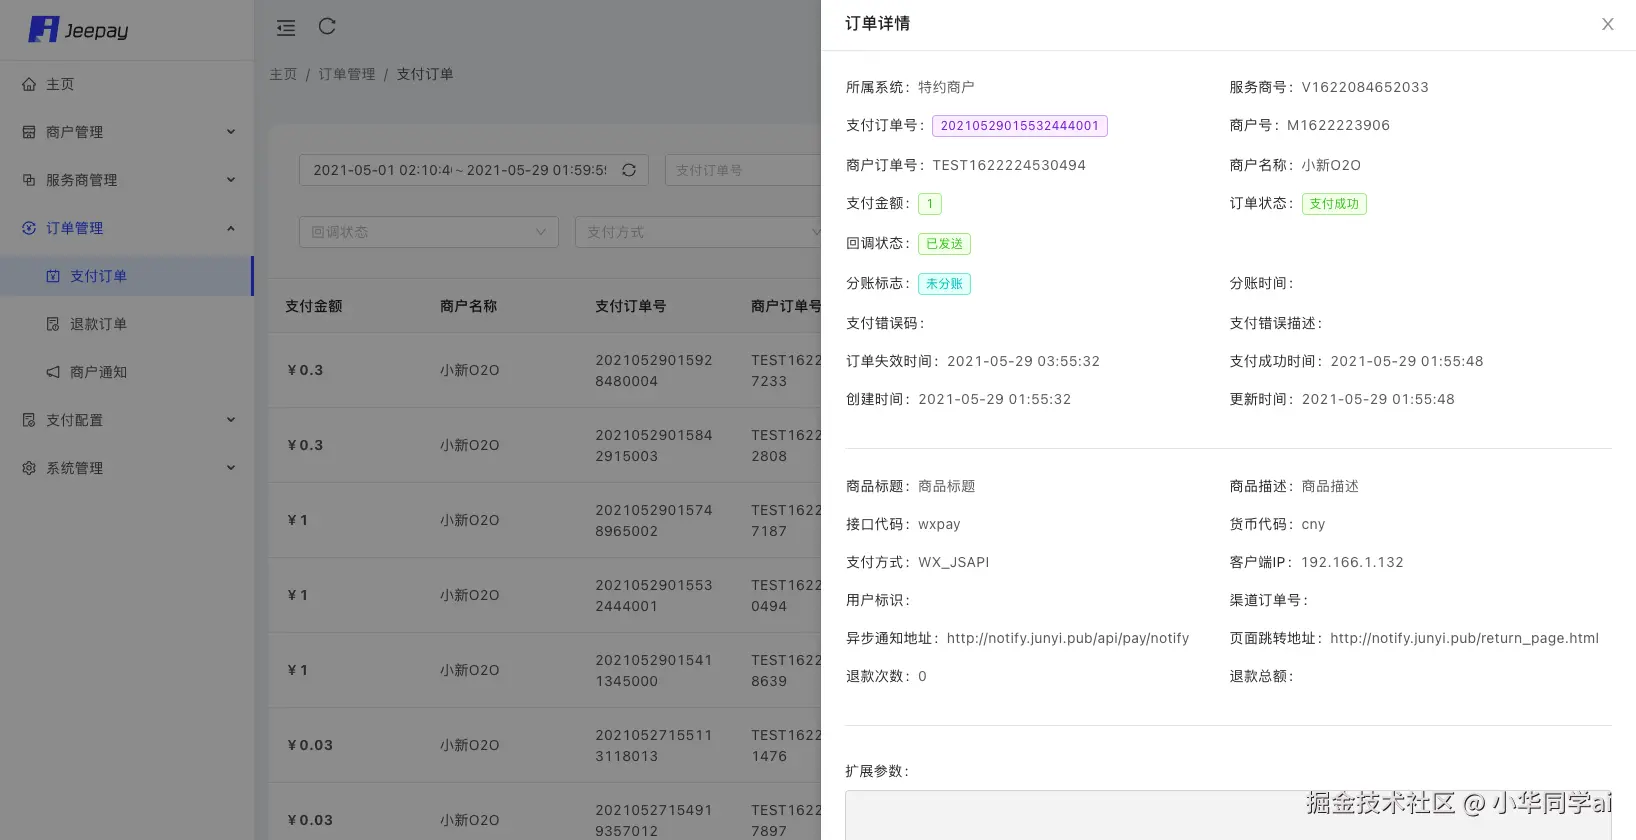
Task: Expand the 系统管理 submenu arrow
Action: (x=231, y=468)
